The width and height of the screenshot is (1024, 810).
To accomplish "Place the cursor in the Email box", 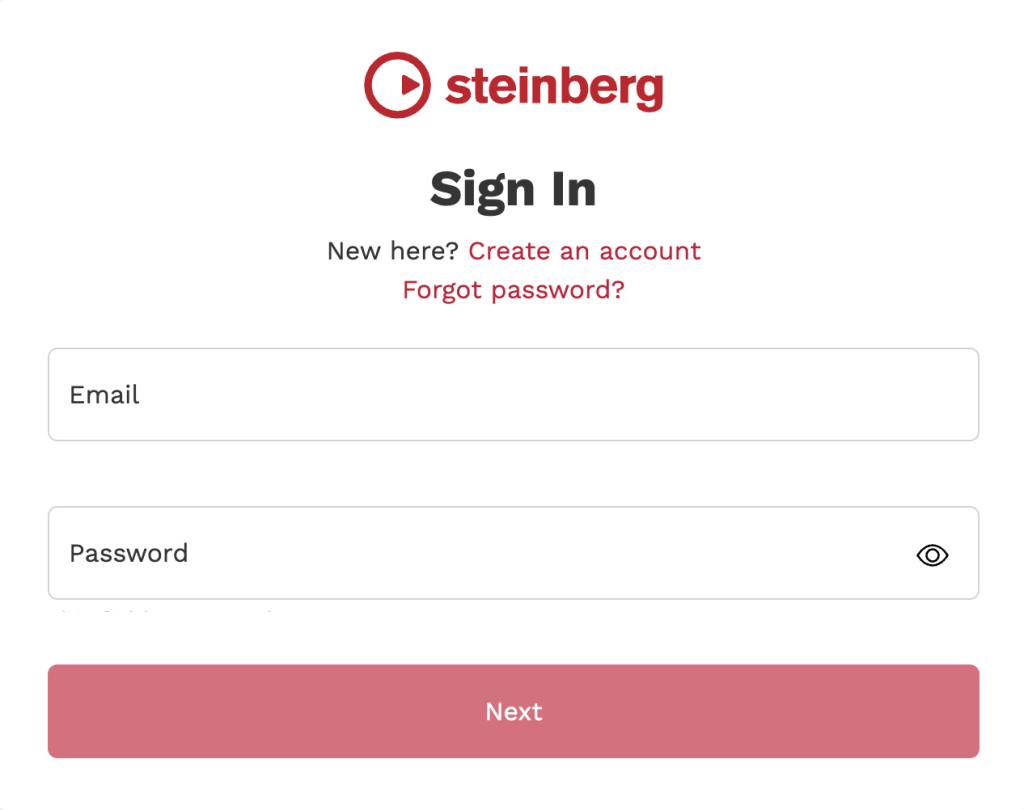I will pyautogui.click(x=513, y=394).
